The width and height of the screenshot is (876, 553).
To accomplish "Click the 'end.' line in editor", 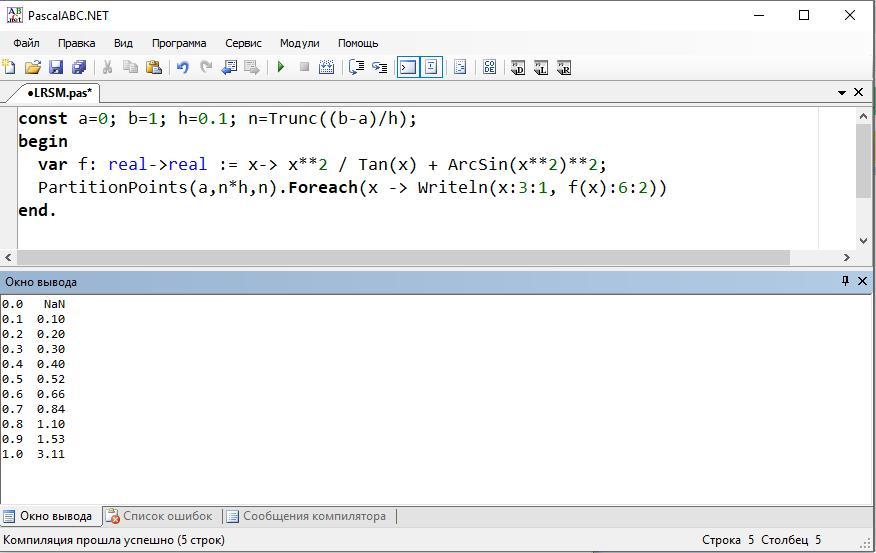I will tap(37, 211).
